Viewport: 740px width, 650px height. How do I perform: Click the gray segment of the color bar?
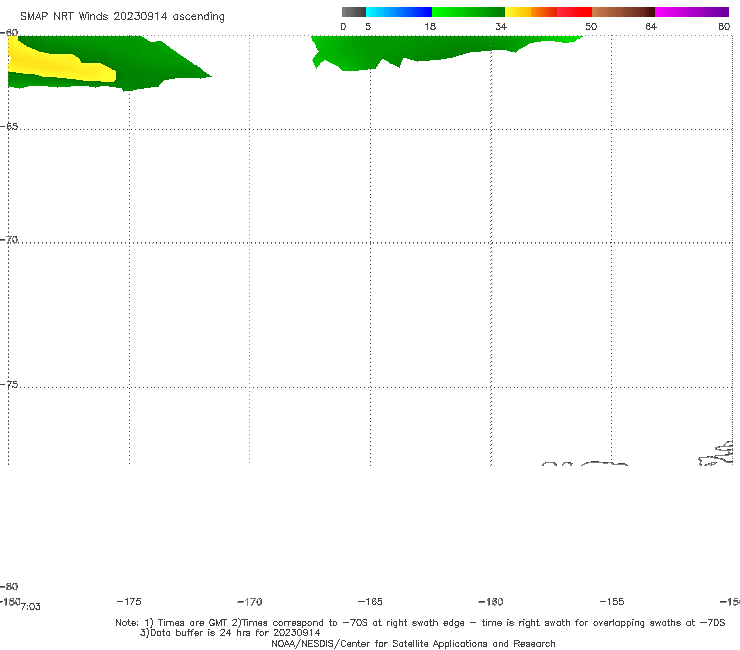(353, 12)
